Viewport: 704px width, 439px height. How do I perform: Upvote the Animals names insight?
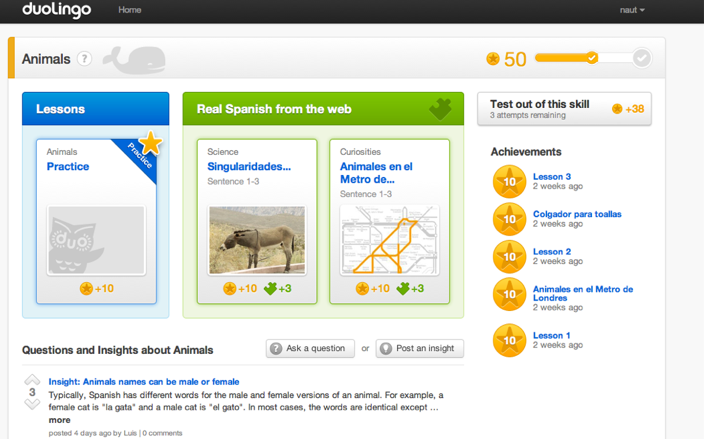point(32,380)
